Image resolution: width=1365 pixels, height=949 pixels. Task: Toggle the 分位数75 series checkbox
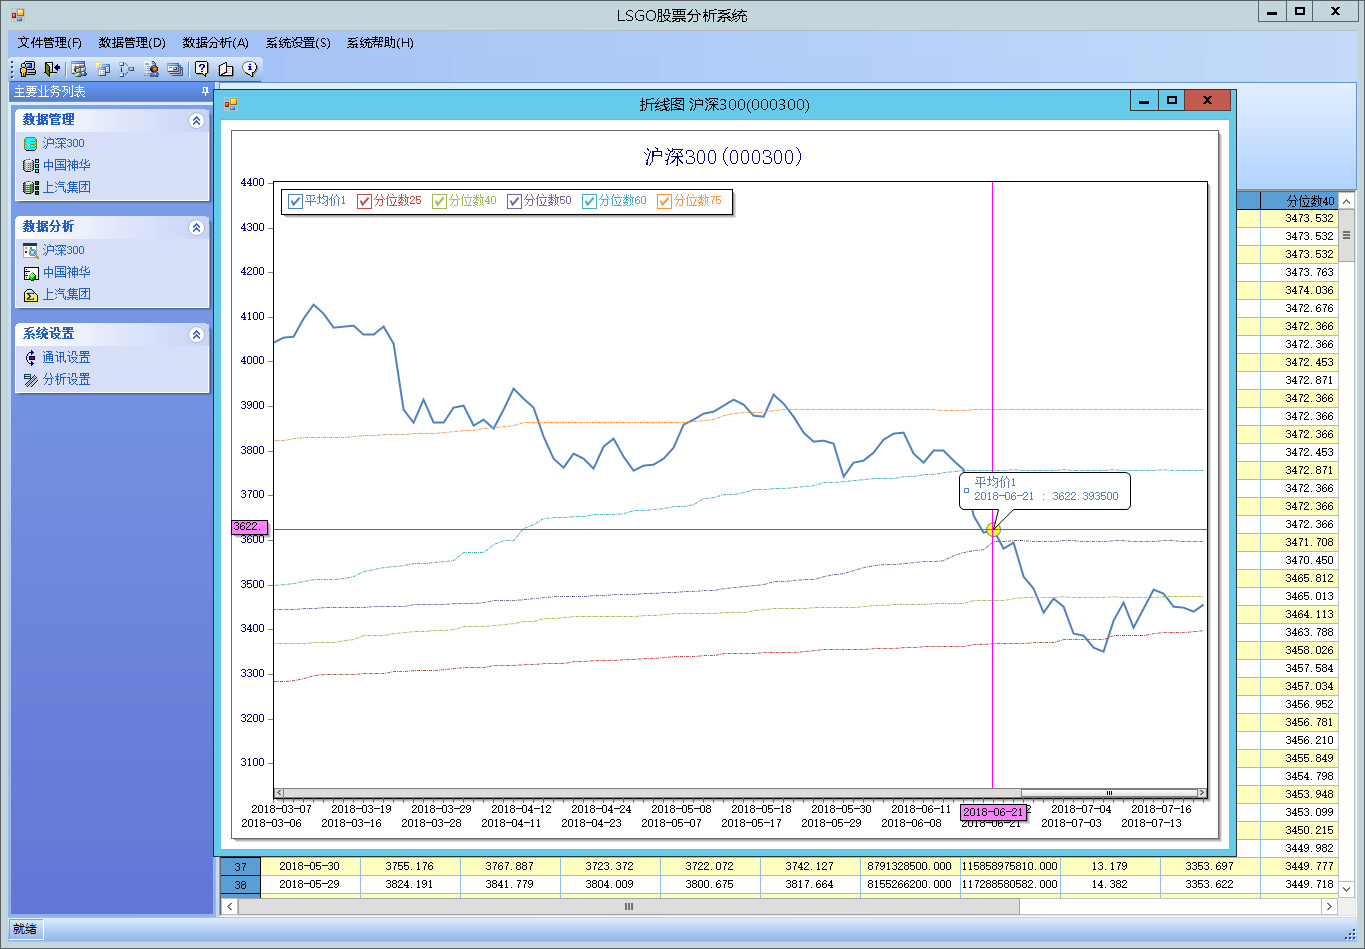coord(664,201)
